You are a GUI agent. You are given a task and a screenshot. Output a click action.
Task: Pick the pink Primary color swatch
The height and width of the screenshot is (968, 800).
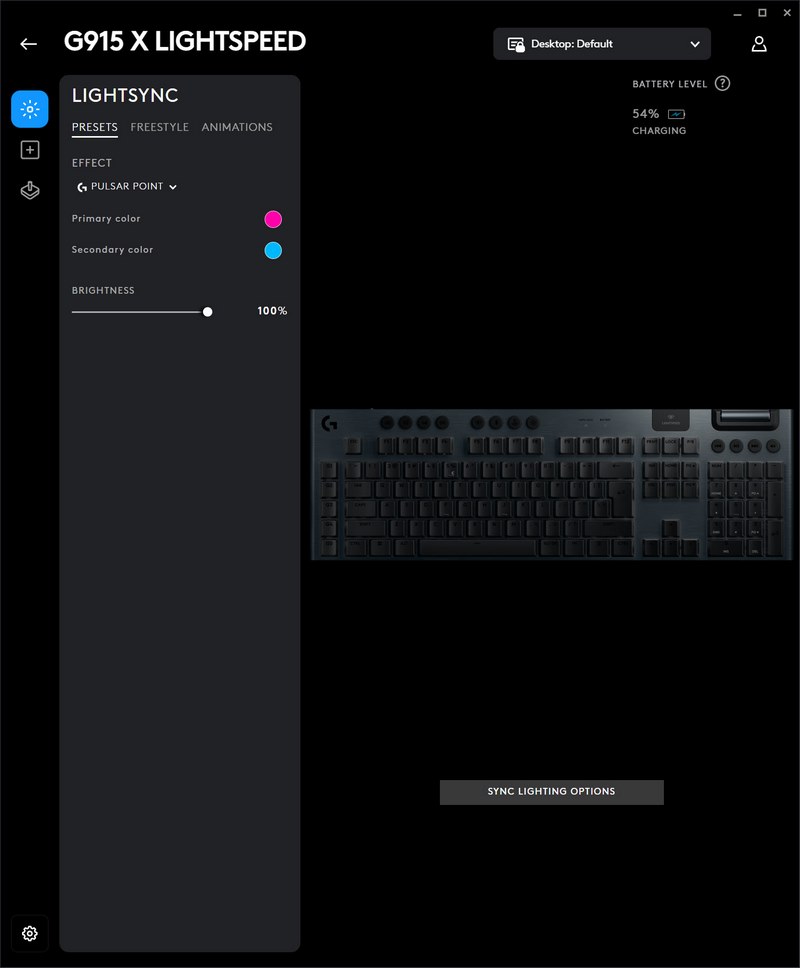point(273,219)
